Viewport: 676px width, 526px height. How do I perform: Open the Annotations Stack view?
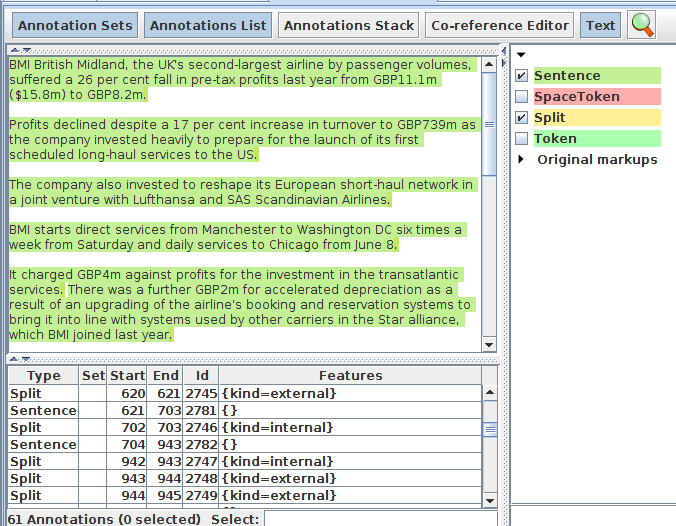(348, 25)
